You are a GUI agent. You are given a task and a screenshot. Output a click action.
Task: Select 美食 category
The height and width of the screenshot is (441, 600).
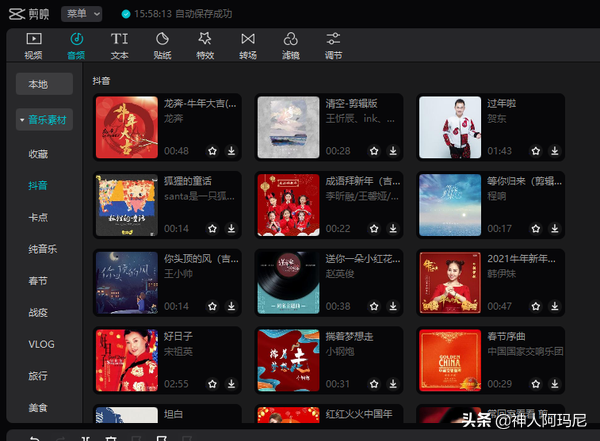coord(38,408)
